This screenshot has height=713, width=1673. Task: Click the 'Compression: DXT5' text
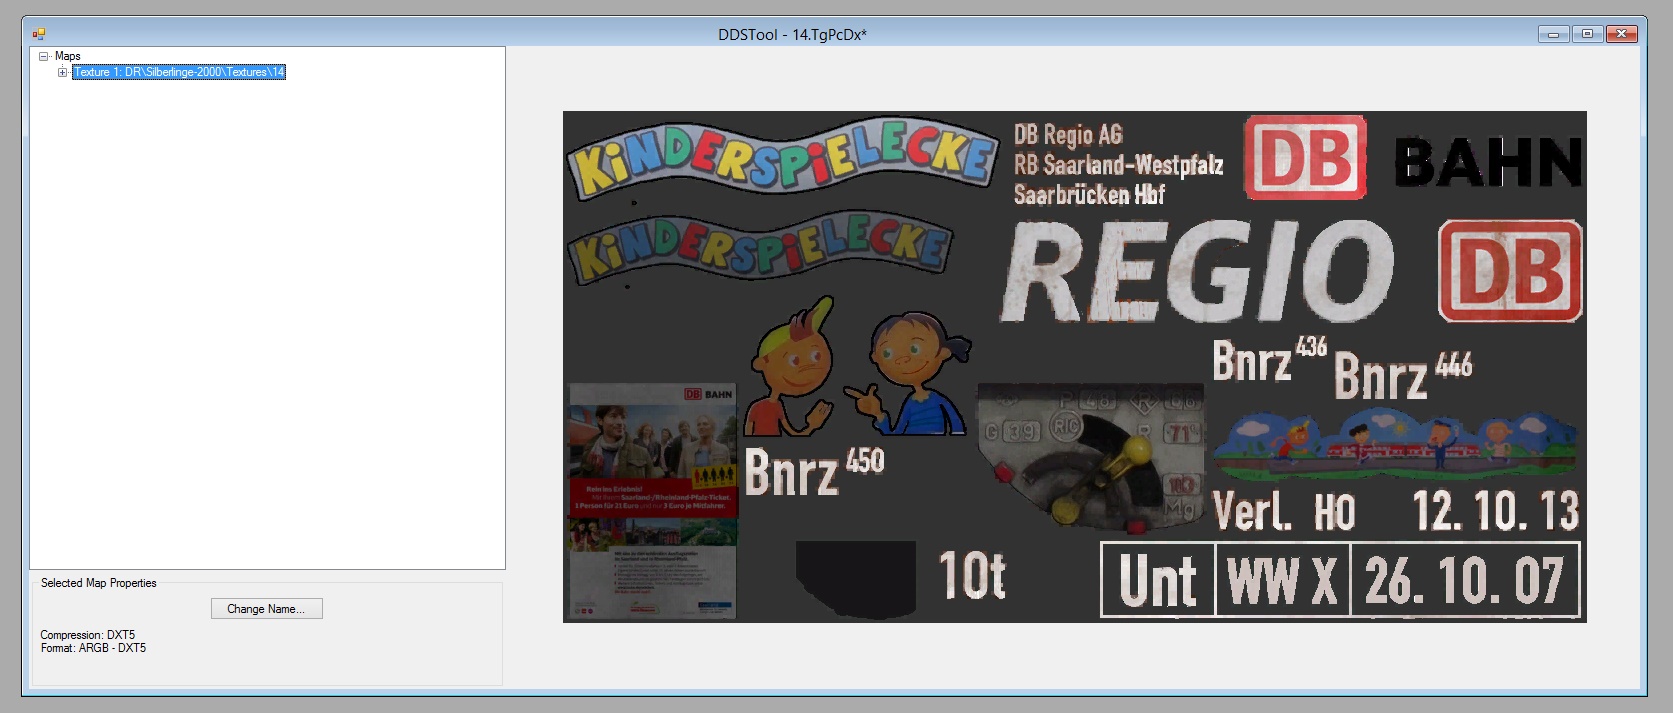87,635
